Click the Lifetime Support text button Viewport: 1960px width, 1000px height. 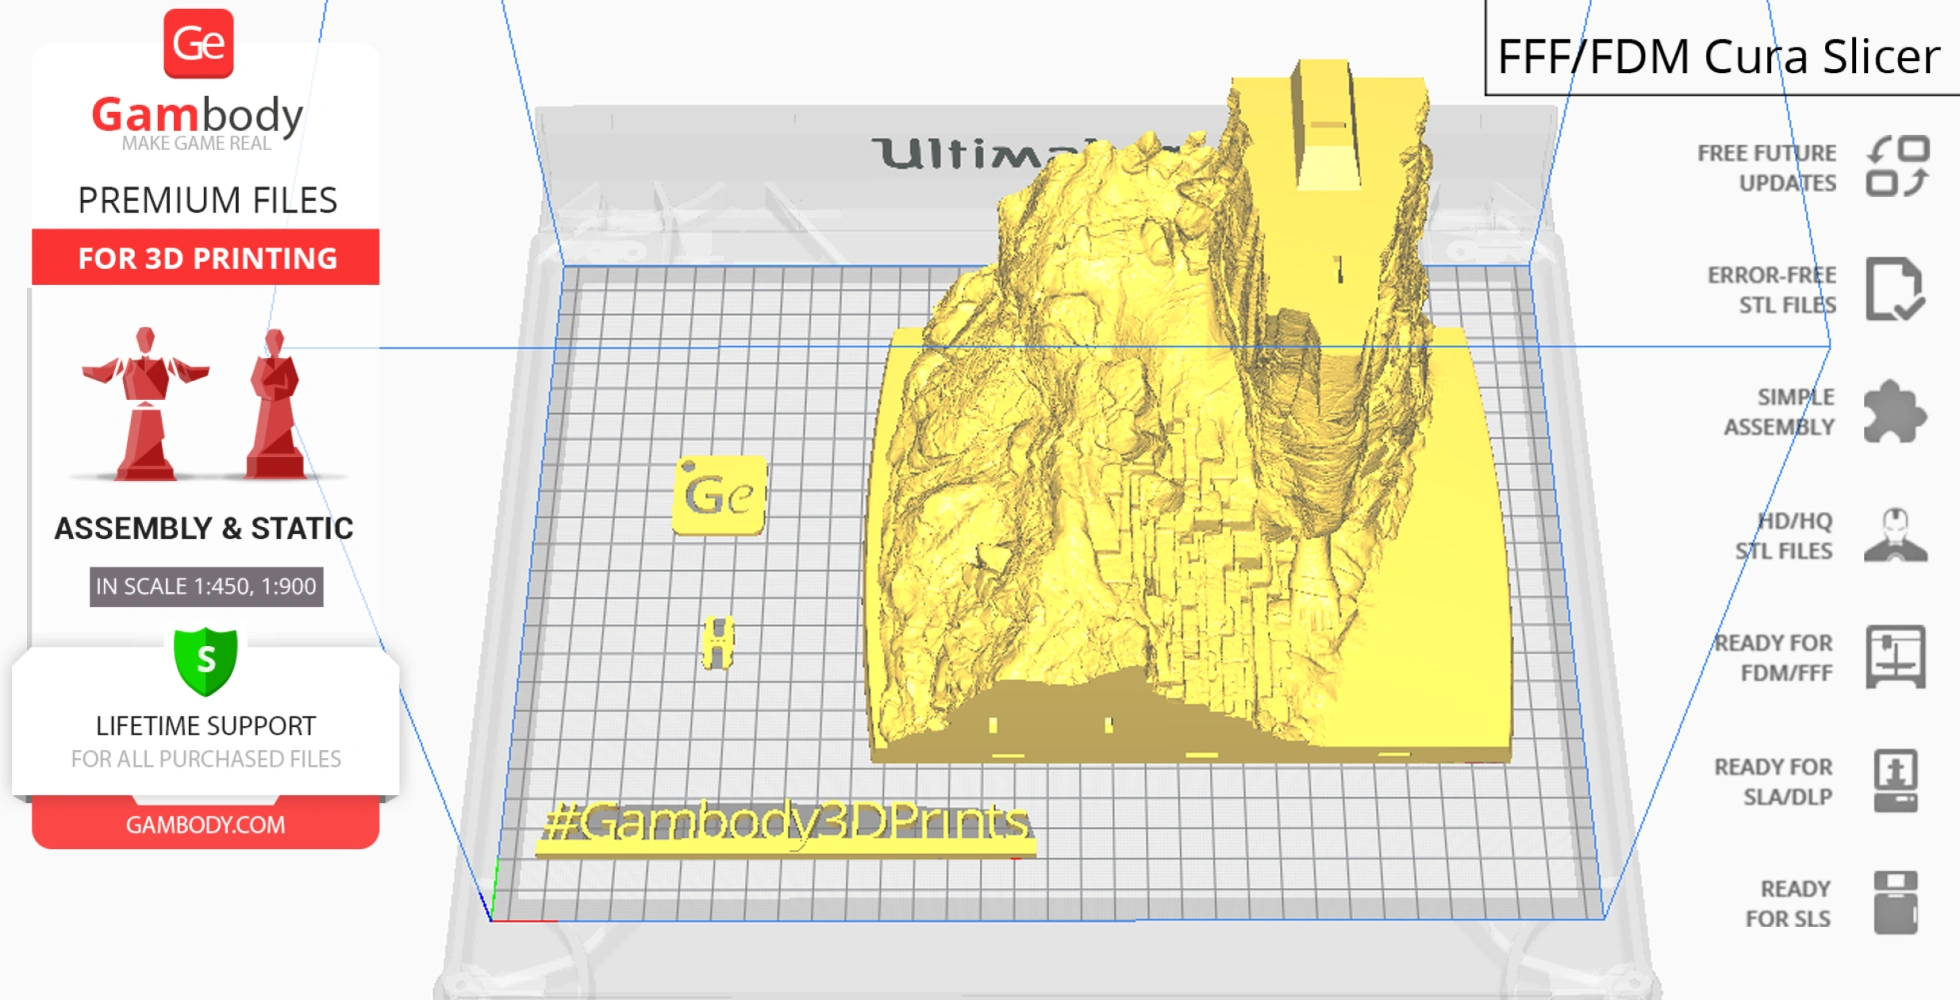[206, 727]
